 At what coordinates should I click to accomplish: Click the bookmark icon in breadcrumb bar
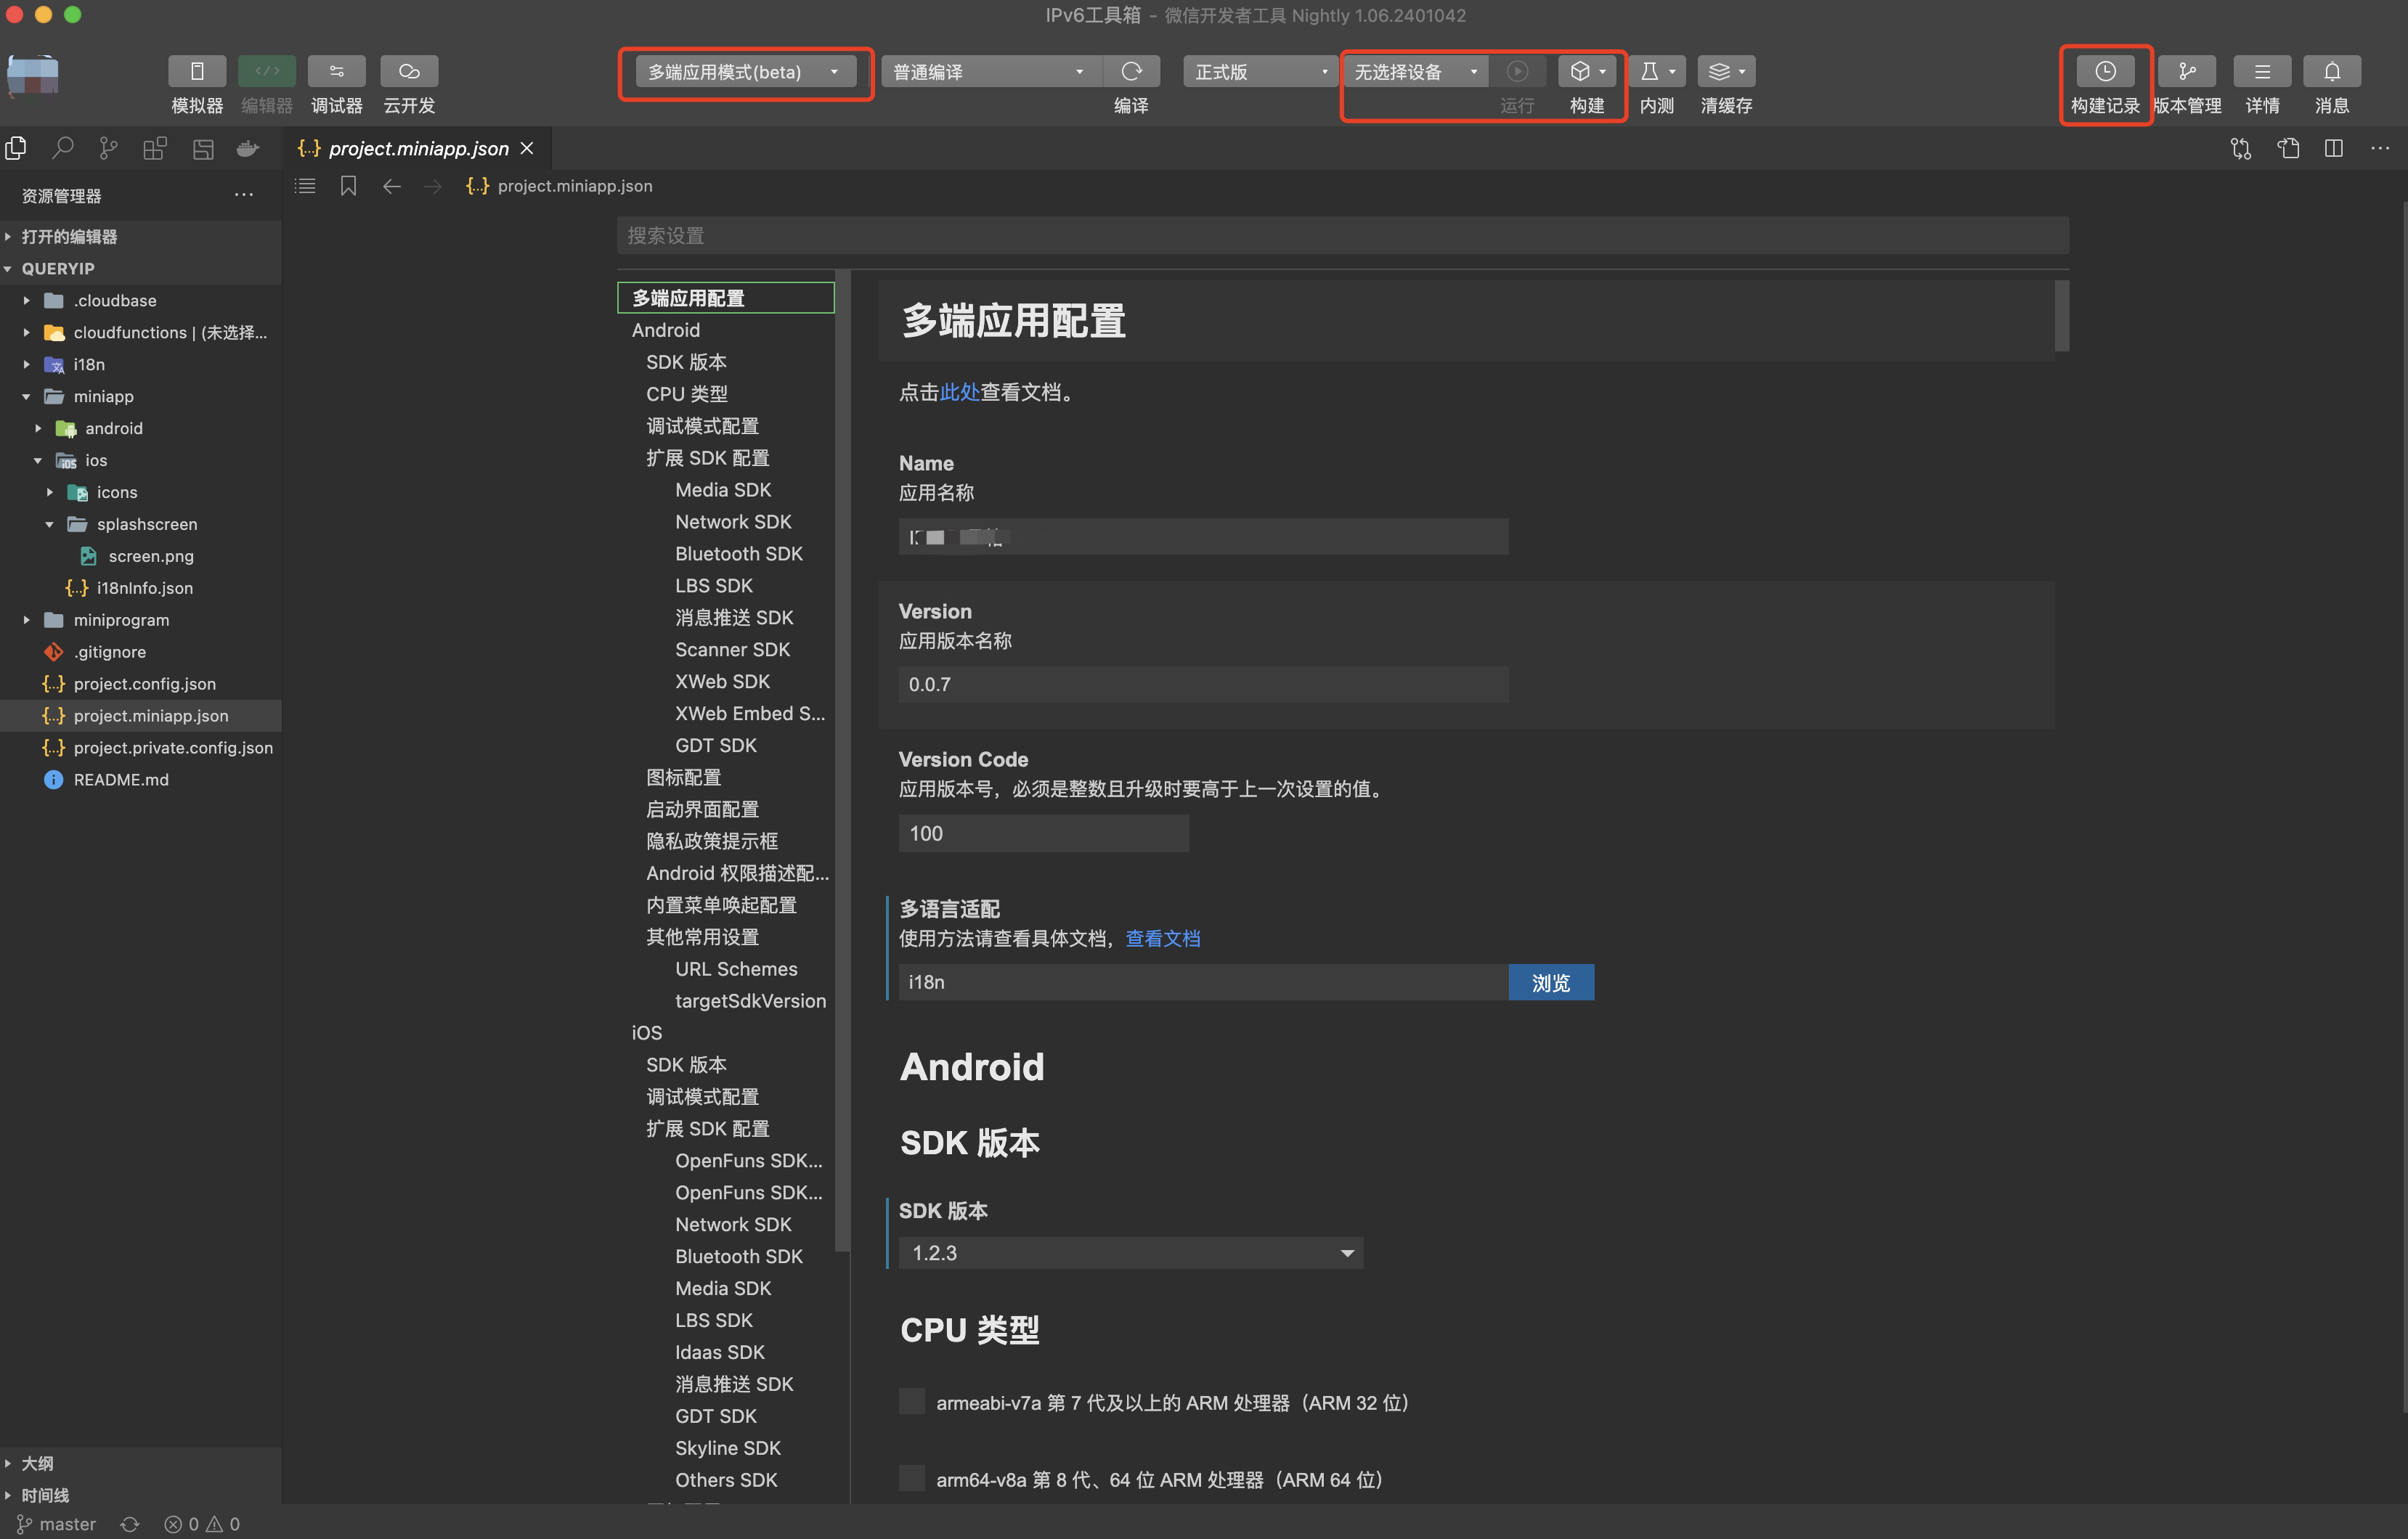[348, 186]
